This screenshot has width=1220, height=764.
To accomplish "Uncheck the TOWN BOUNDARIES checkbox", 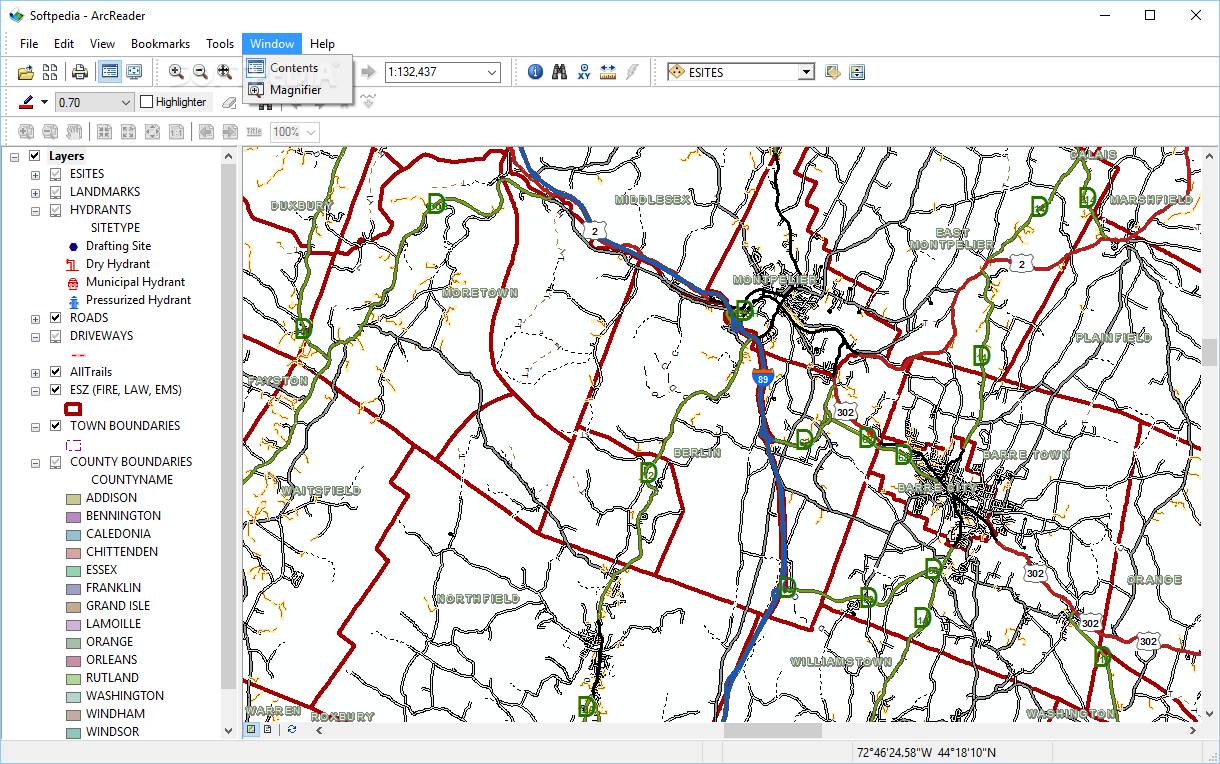I will (x=56, y=426).
